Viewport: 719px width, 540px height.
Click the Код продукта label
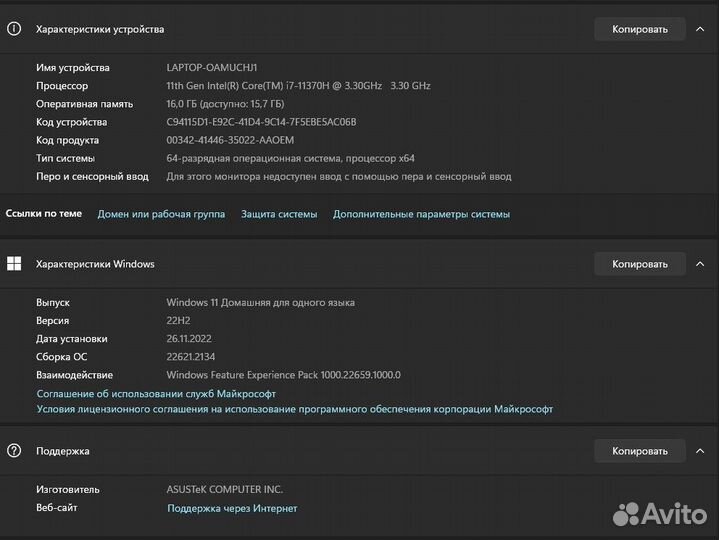tap(67, 140)
